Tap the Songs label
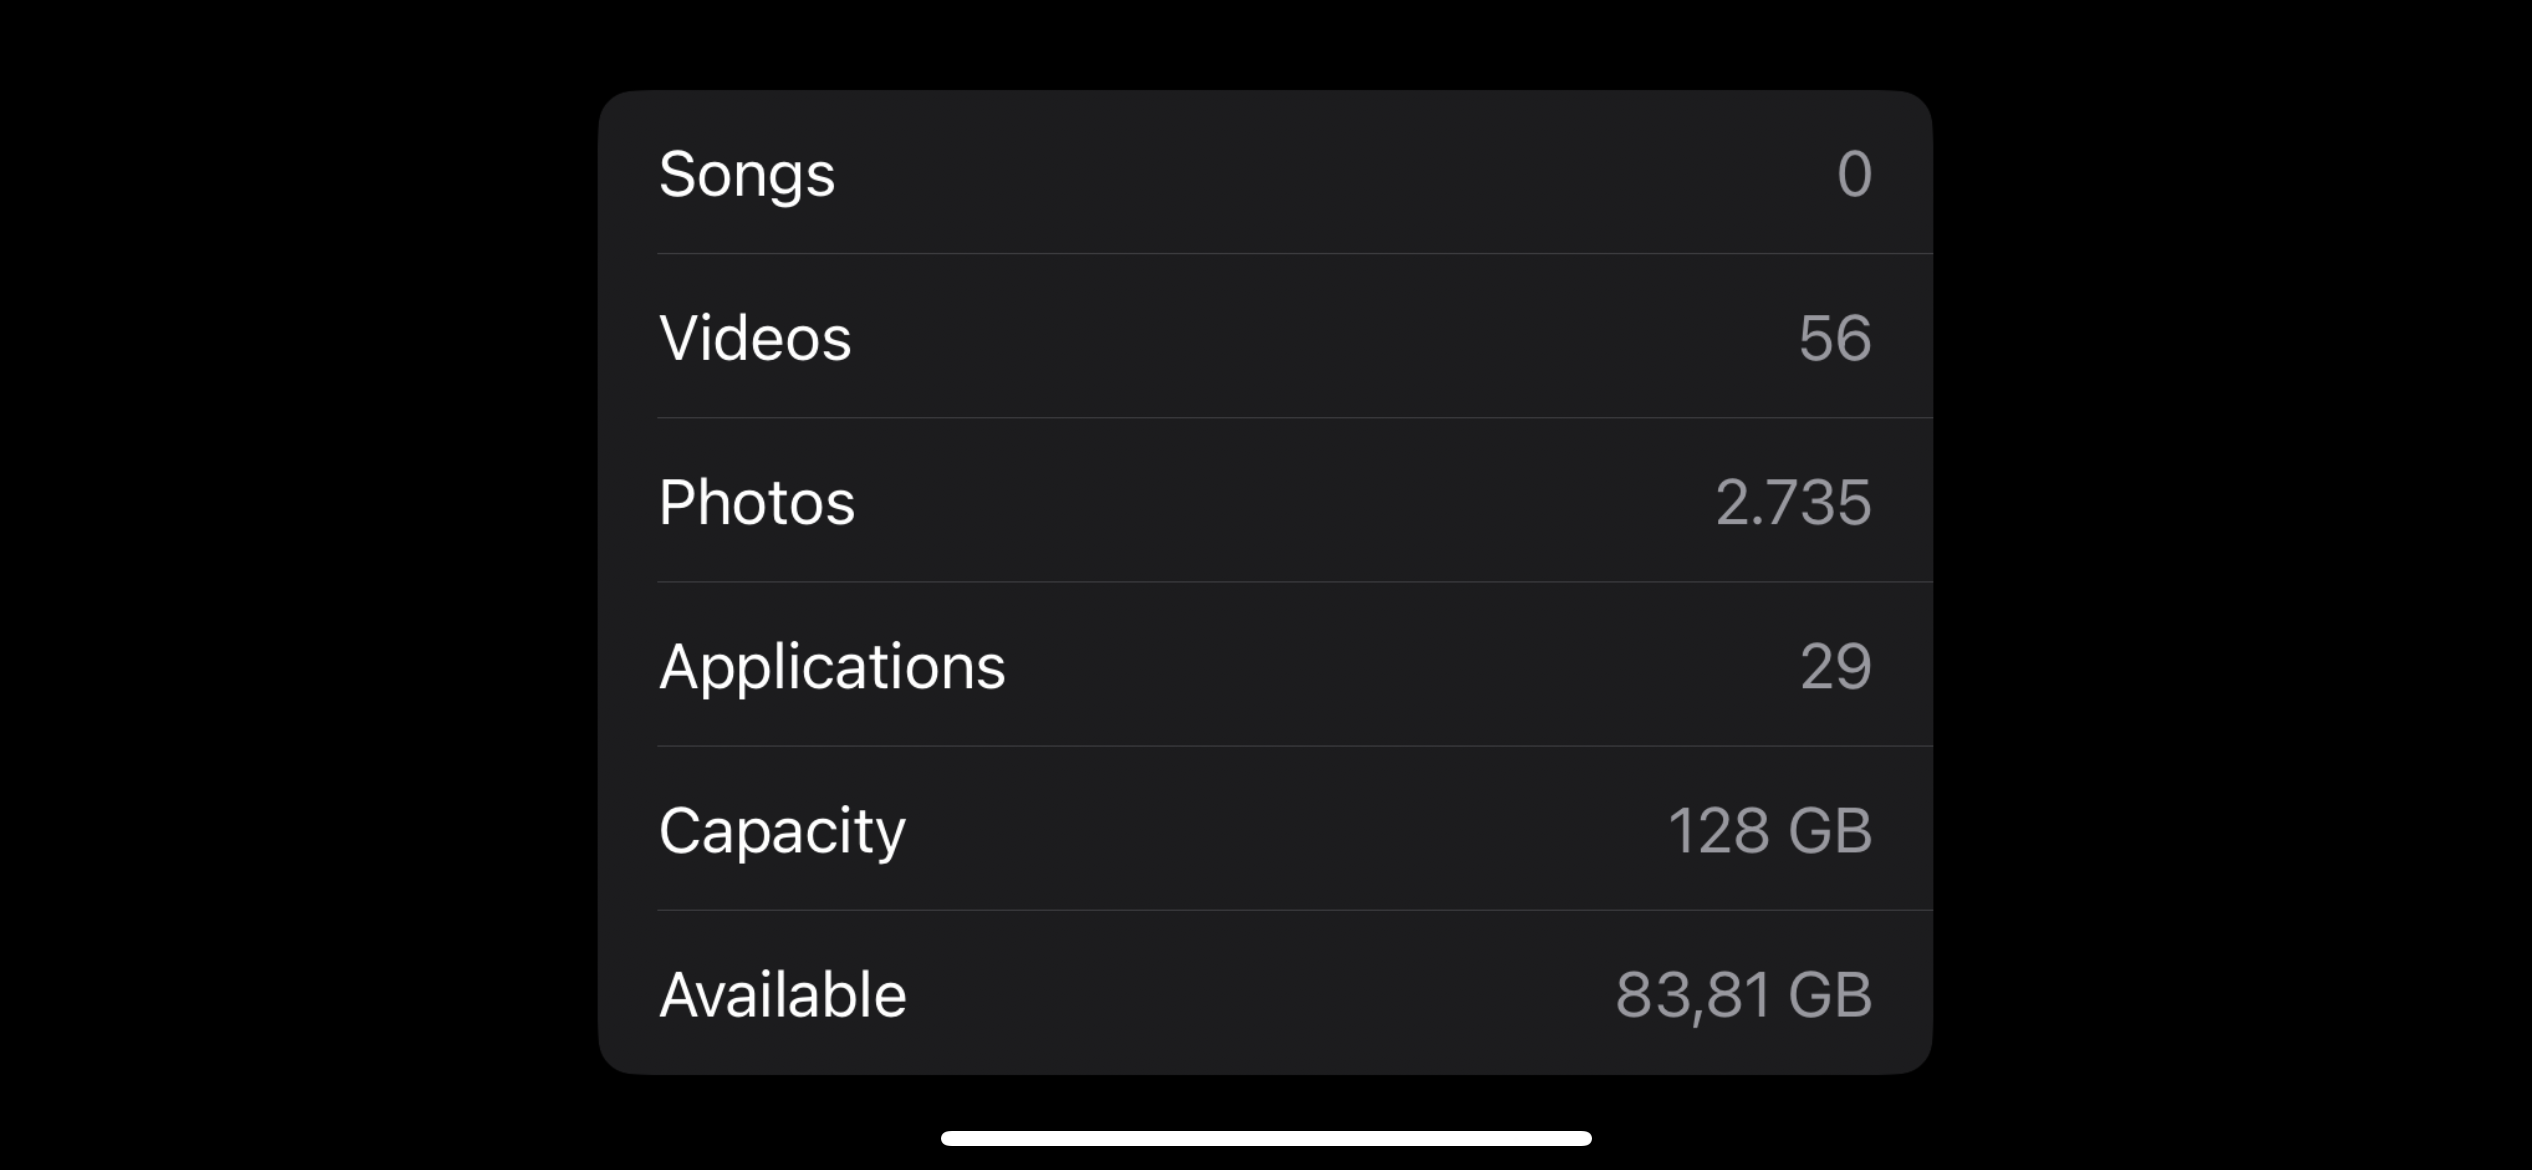The height and width of the screenshot is (1170, 2532). (746, 176)
